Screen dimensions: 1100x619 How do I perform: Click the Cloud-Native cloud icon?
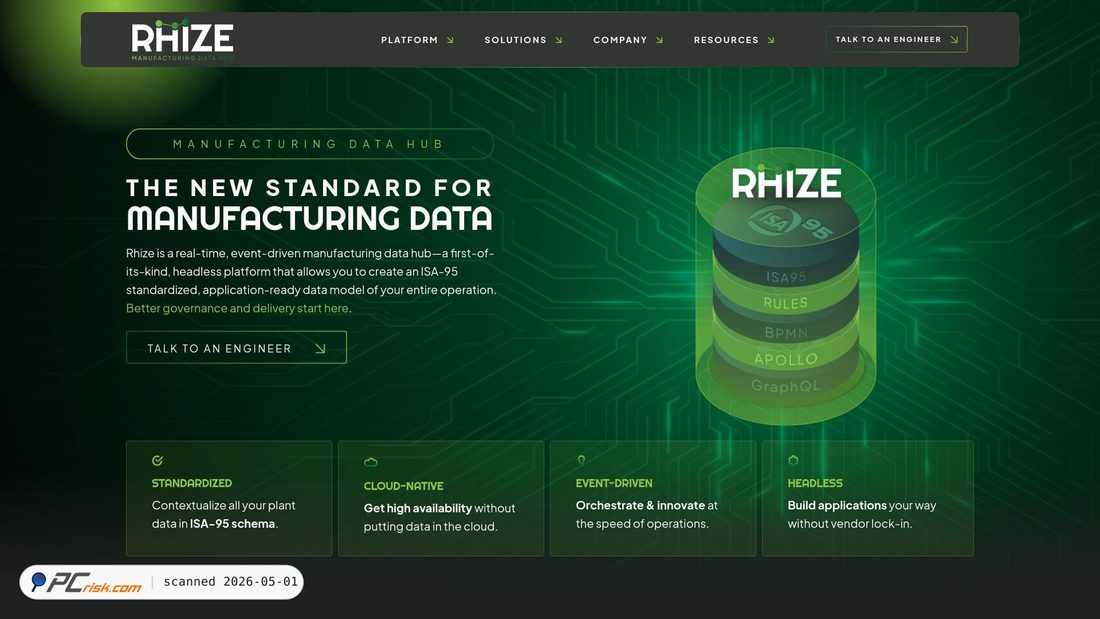tap(370, 462)
